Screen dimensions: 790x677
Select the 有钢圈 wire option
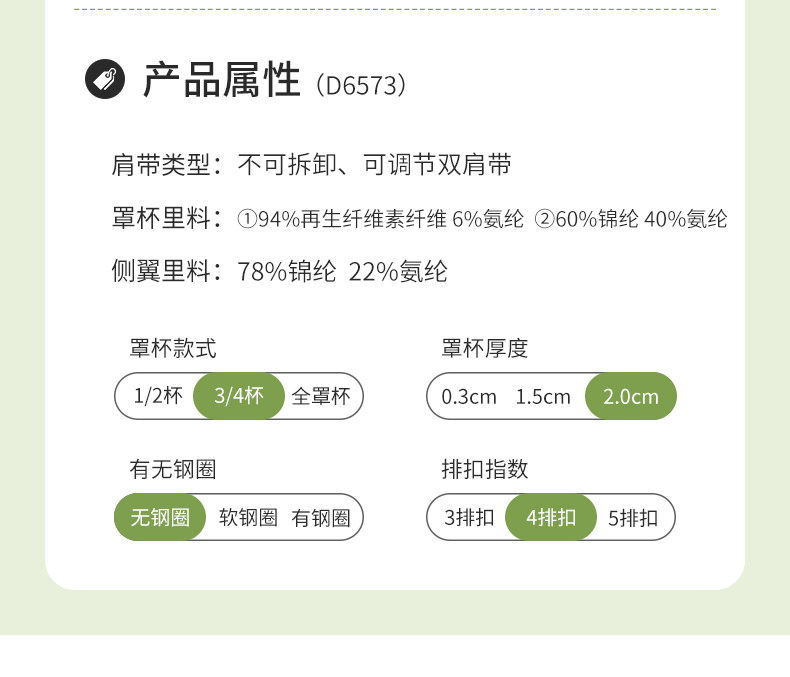tap(321, 518)
